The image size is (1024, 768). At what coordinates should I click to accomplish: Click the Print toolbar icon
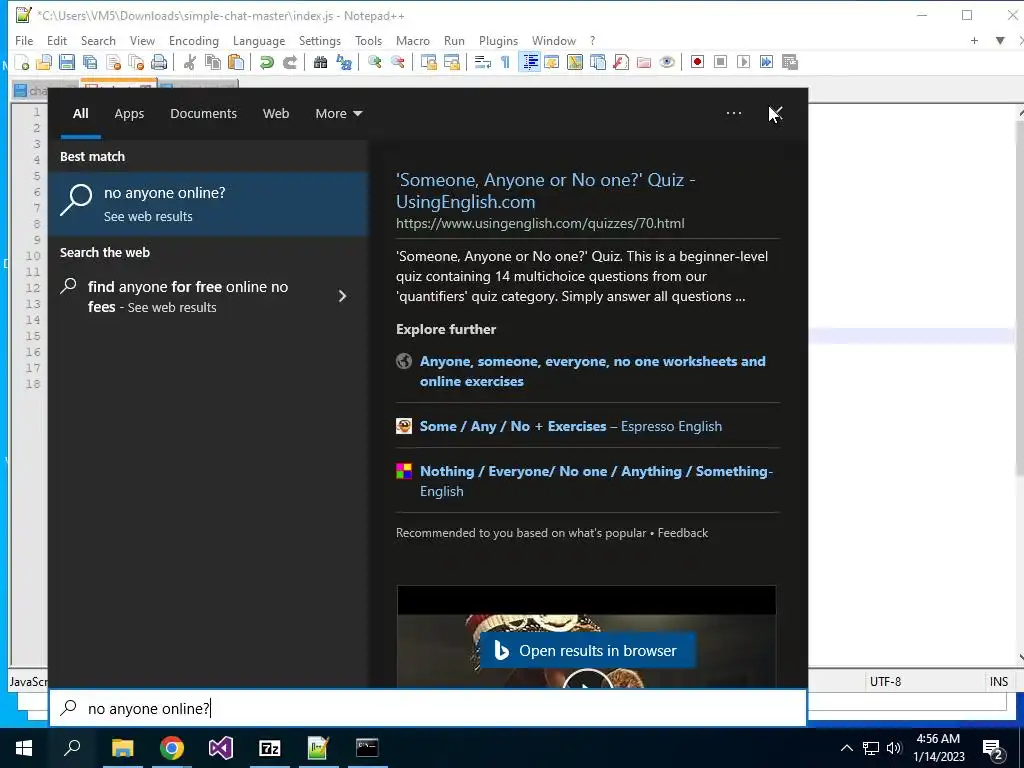tap(159, 62)
